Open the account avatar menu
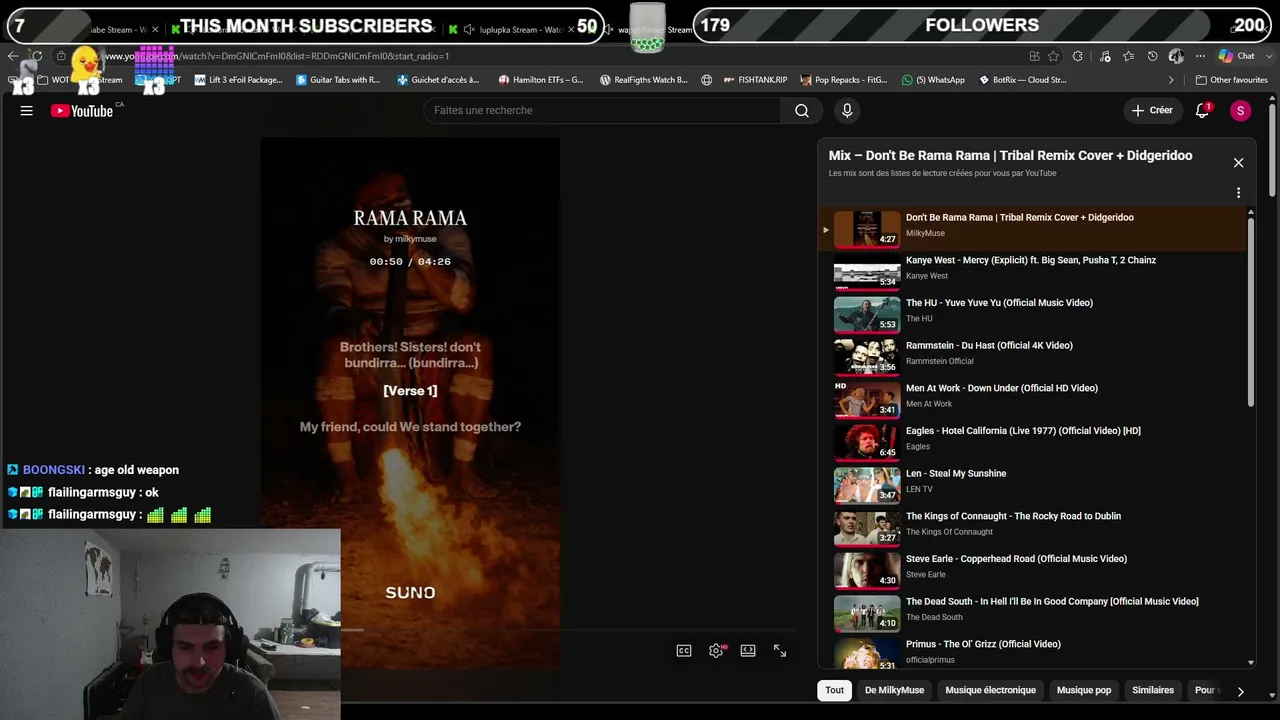Viewport: 1280px width, 720px height. 1240,111
